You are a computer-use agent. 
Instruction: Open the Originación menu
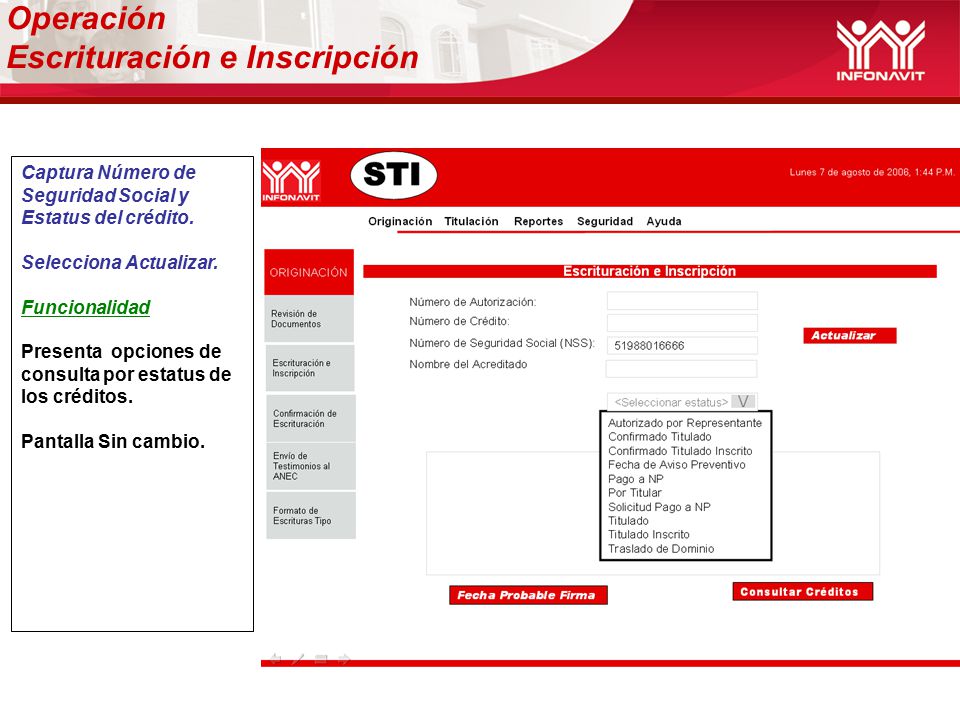point(400,222)
